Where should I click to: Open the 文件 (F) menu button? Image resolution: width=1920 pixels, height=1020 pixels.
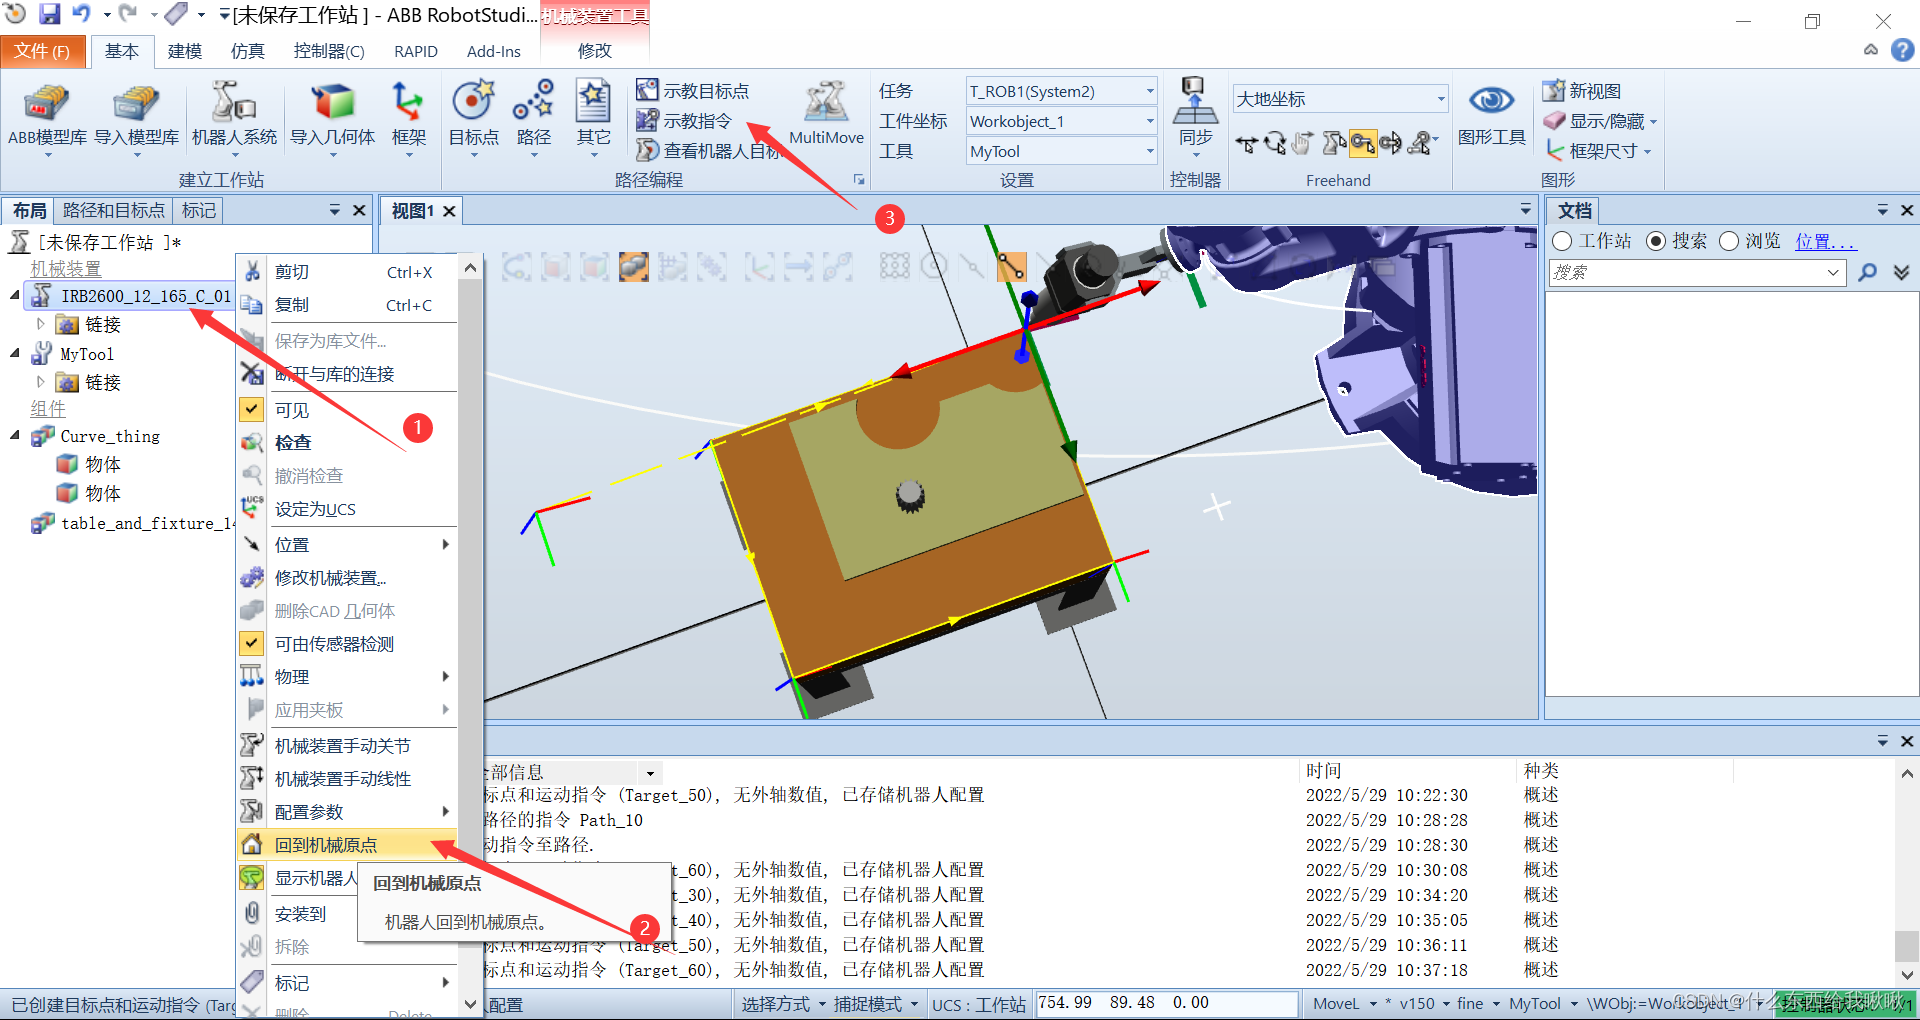(42, 51)
